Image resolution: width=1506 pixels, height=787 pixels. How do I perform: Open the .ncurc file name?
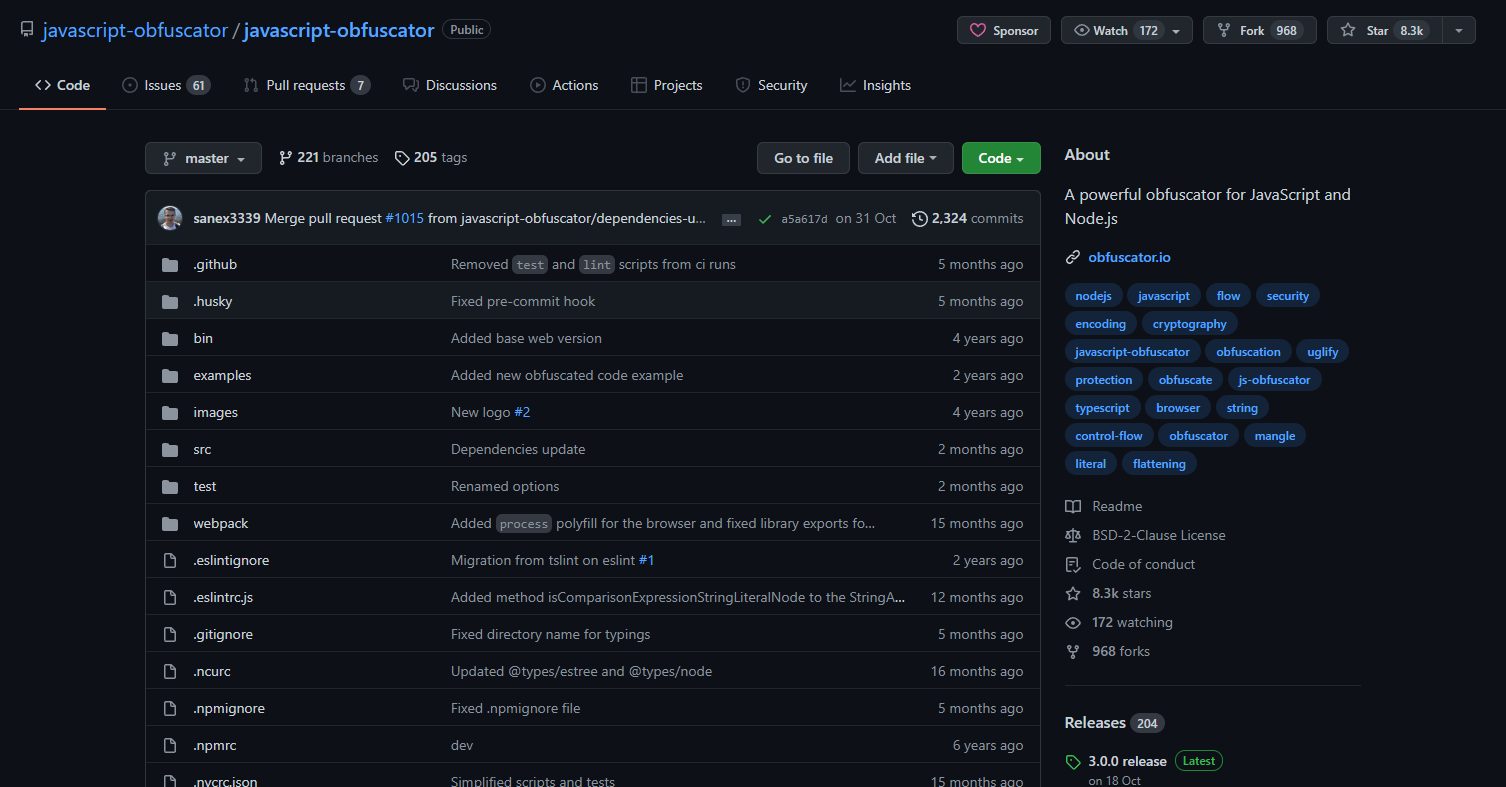pyautogui.click(x=212, y=671)
